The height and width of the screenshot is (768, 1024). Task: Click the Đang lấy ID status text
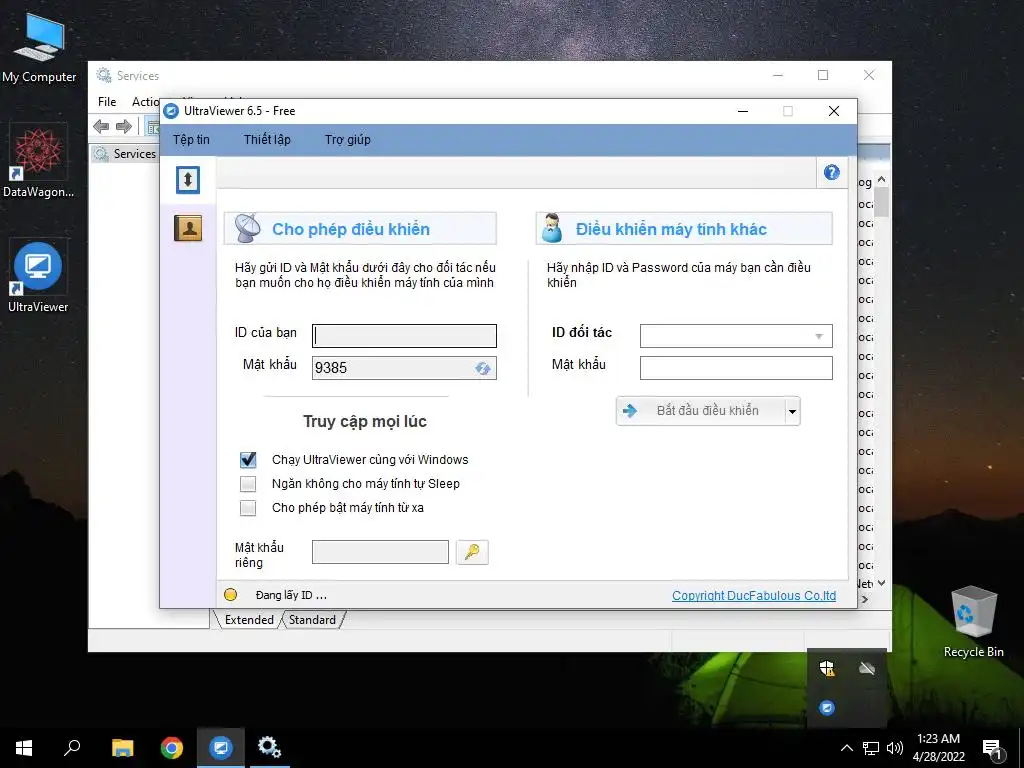291,595
